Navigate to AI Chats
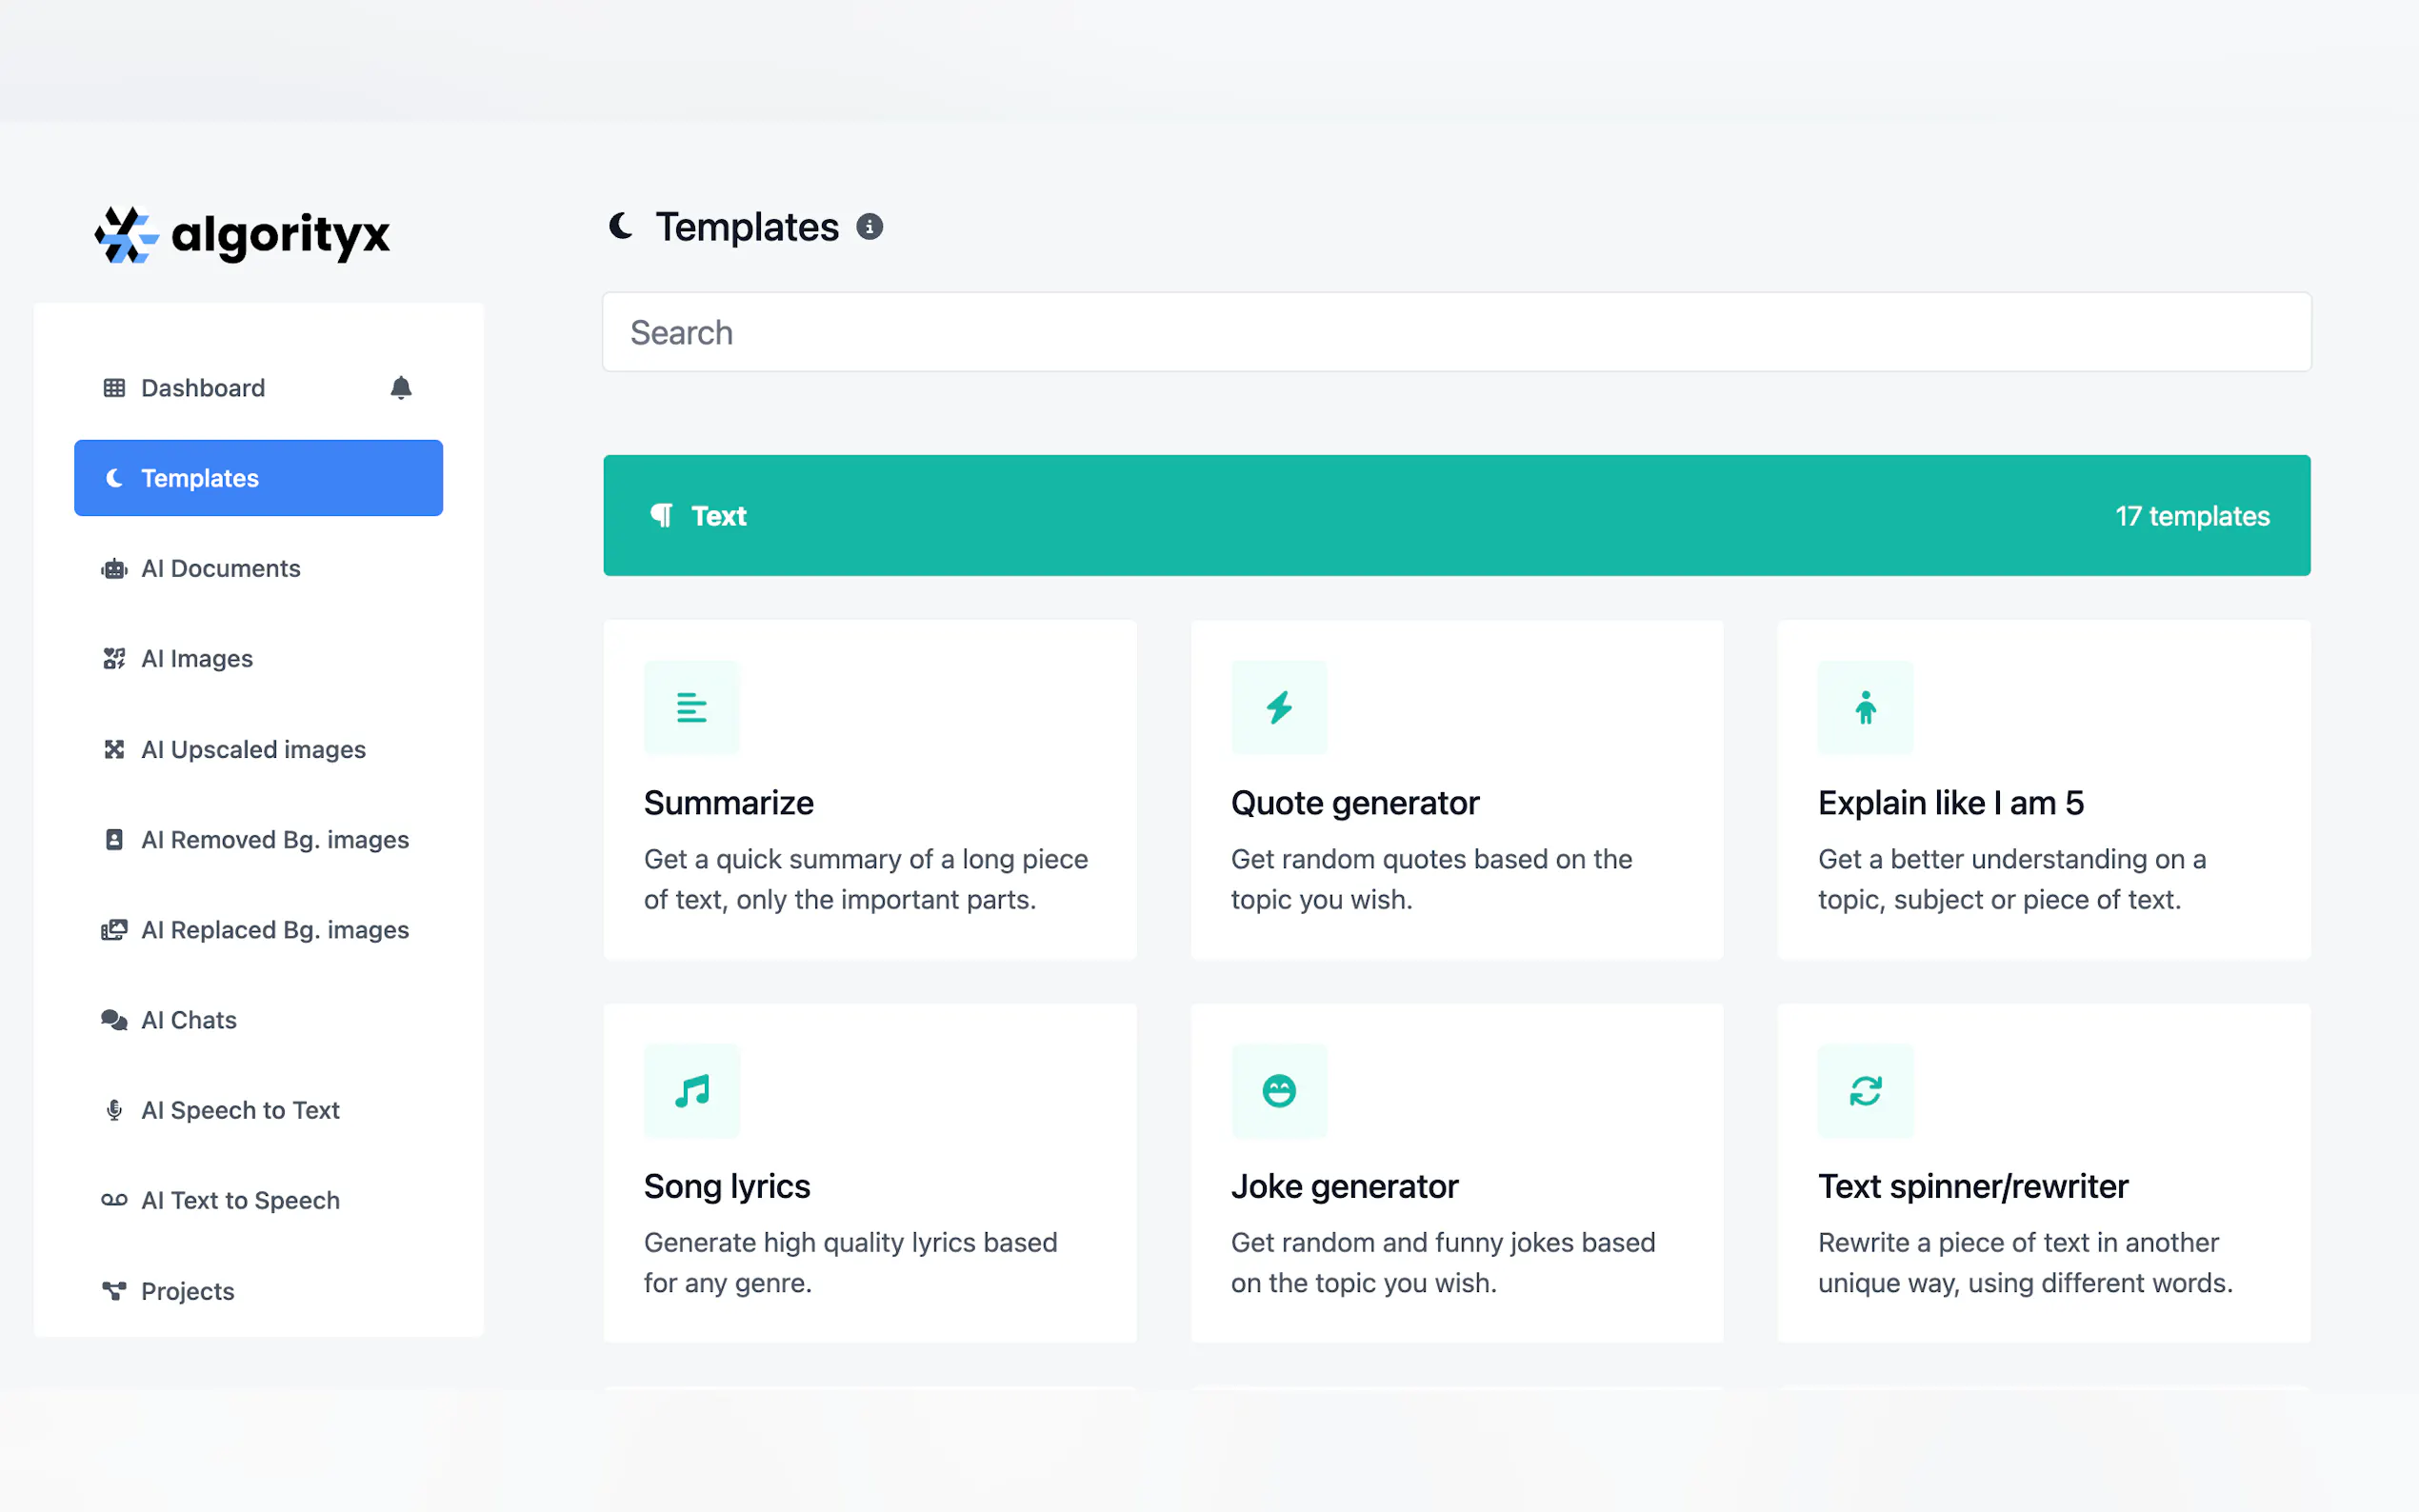2419x1512 pixels. pos(189,1020)
